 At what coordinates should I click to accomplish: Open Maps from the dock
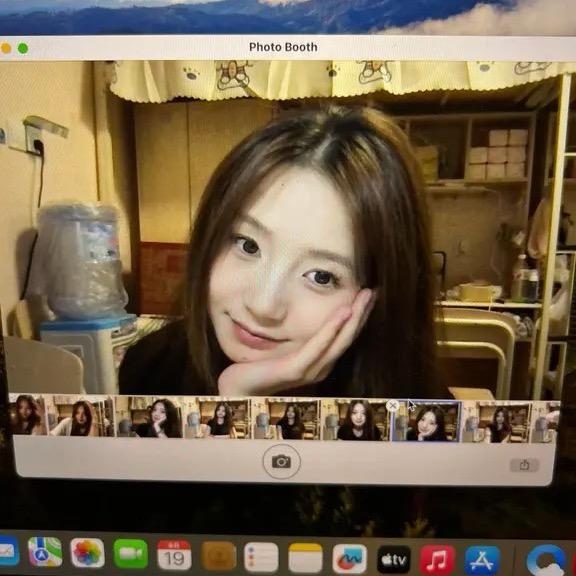pos(45,551)
